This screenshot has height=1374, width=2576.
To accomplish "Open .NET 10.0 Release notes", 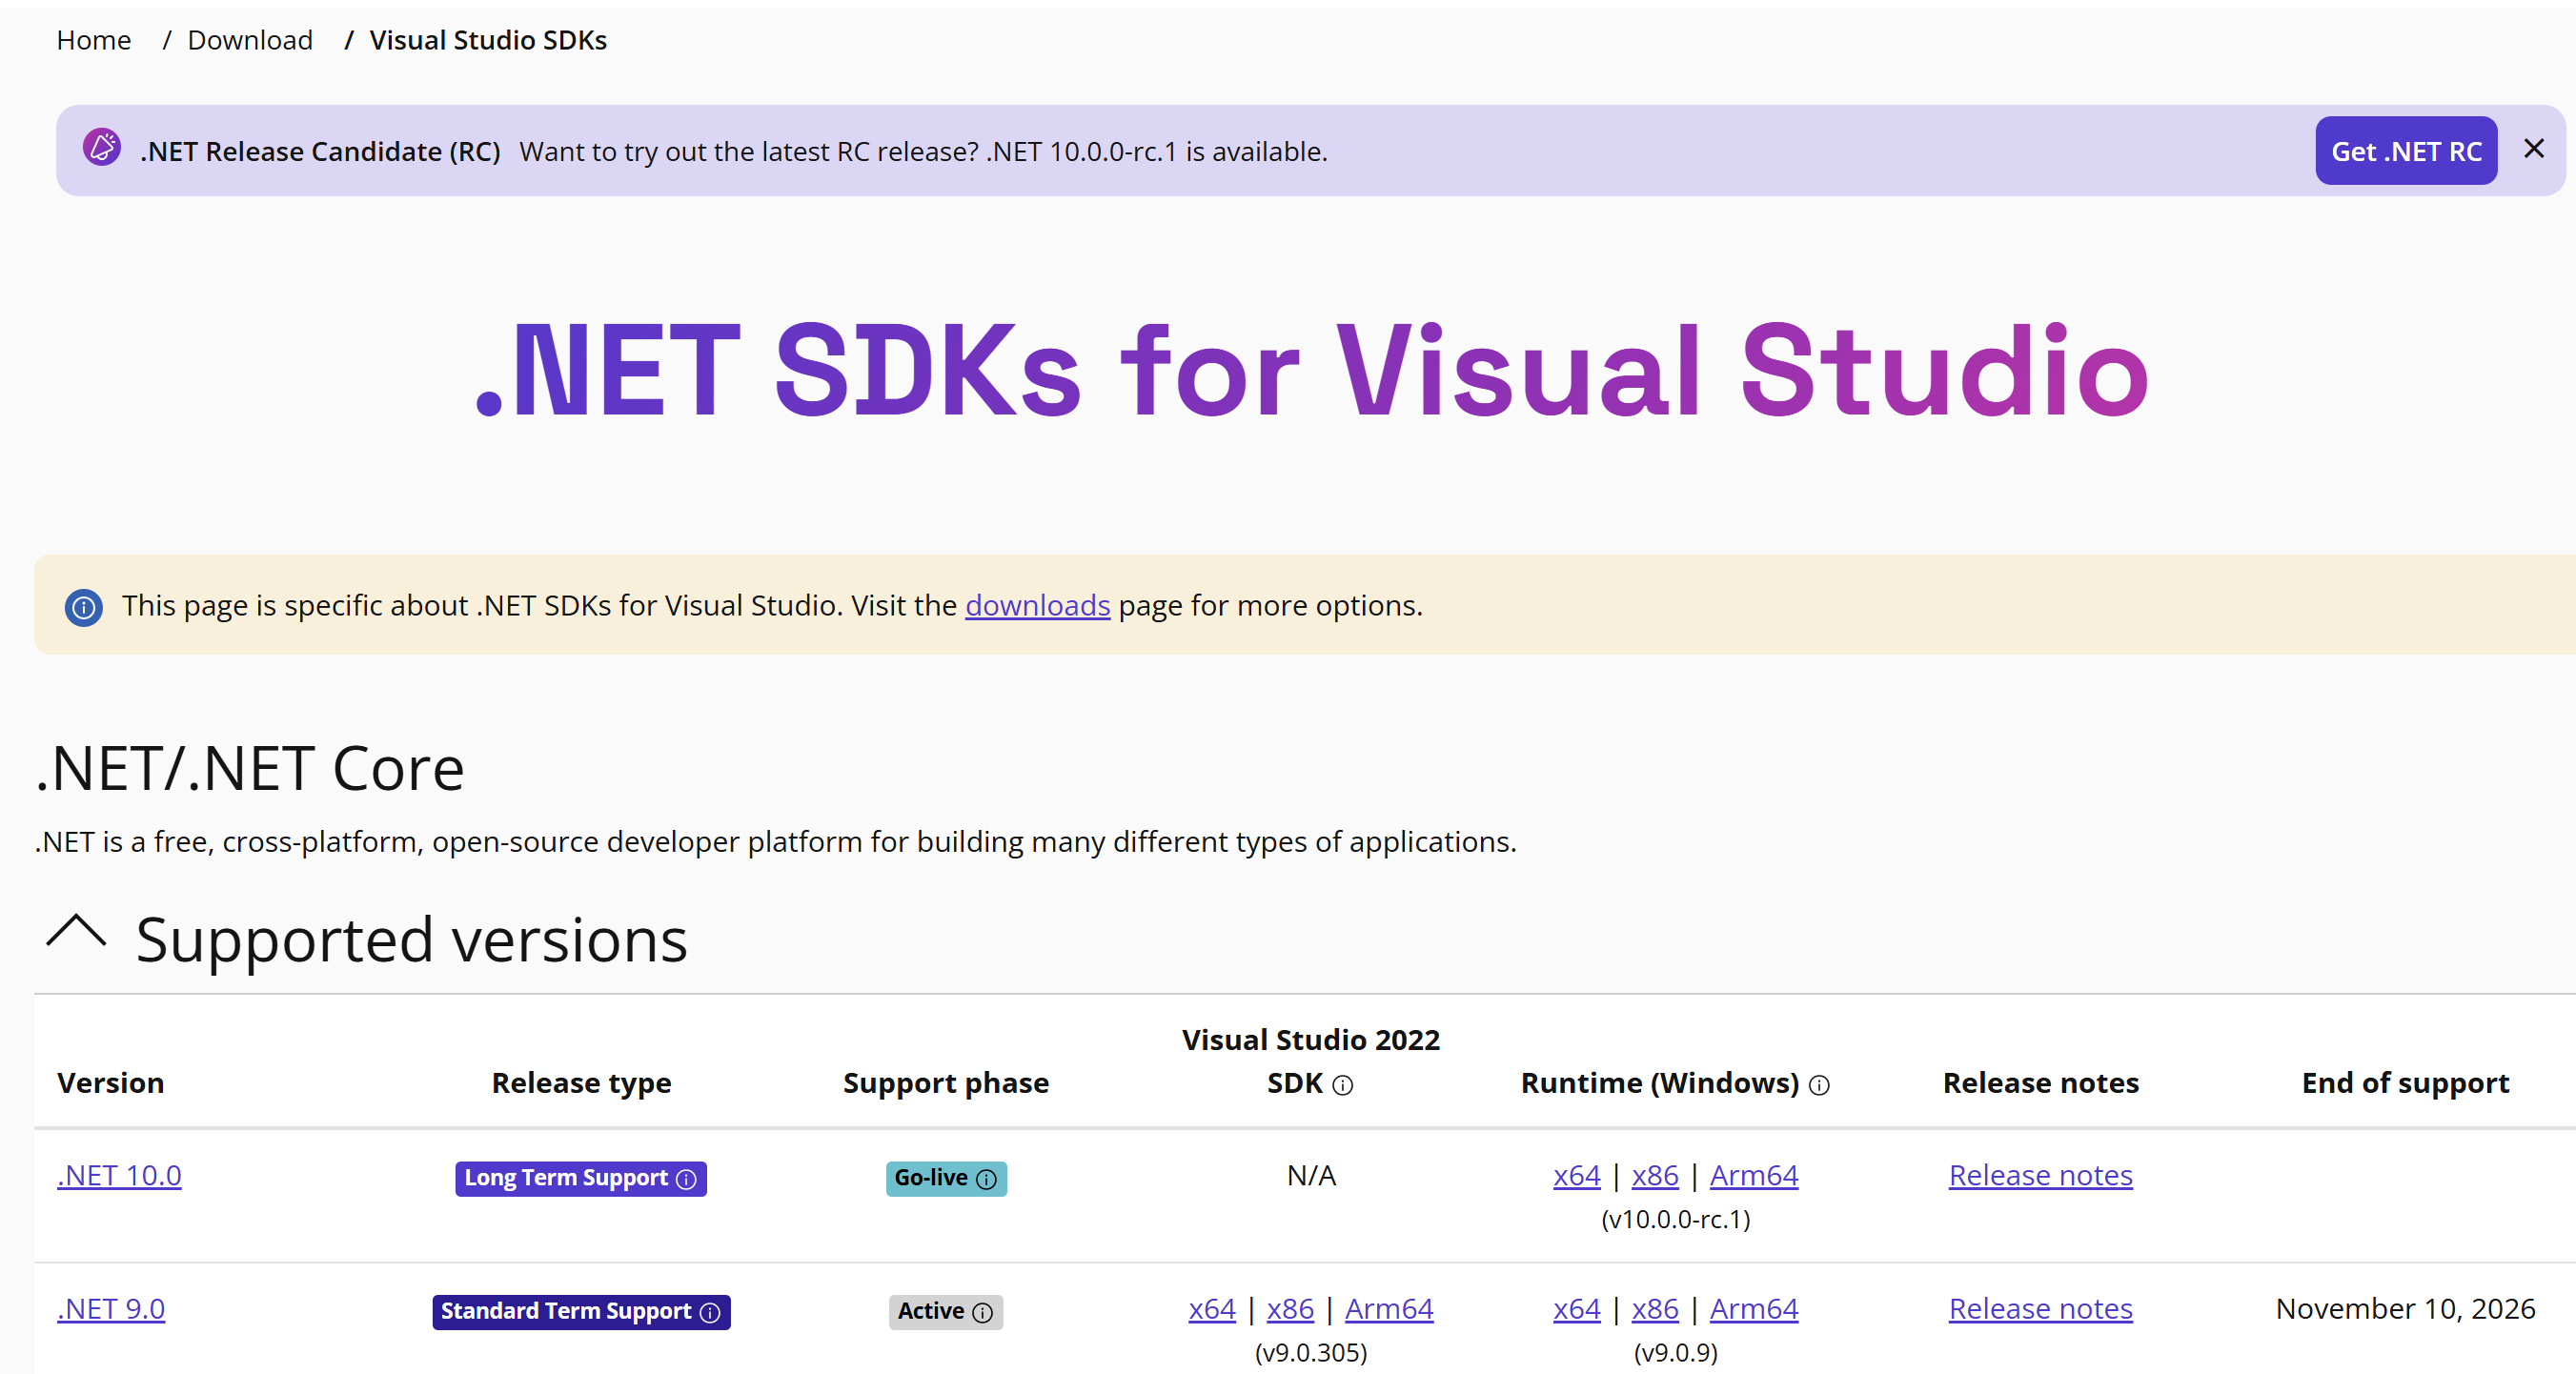I will (2040, 1175).
